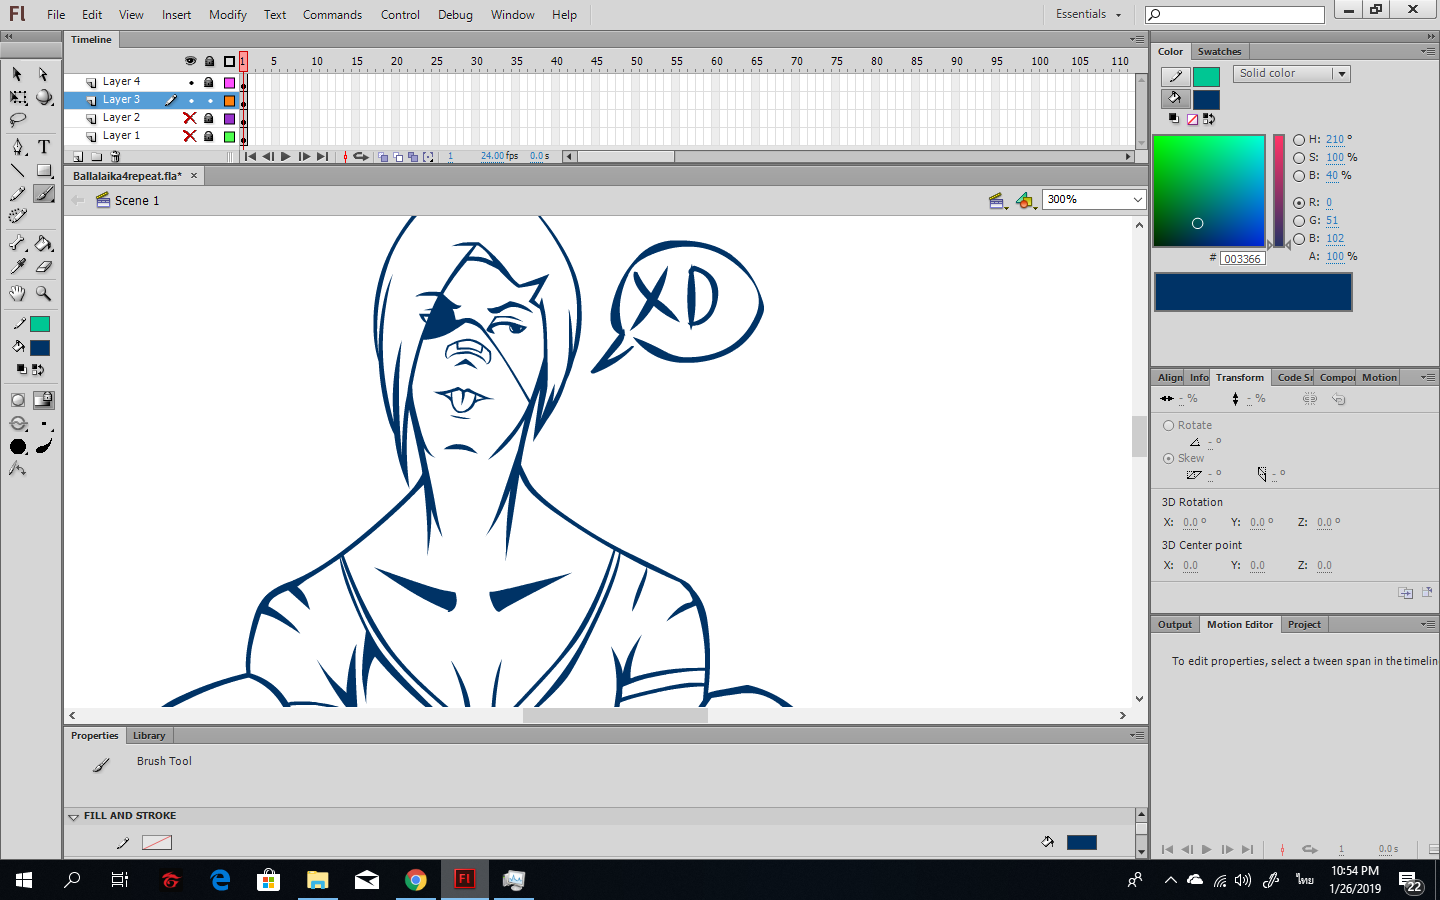Toggle Object Drawing mode in toolbox

(x=17, y=400)
